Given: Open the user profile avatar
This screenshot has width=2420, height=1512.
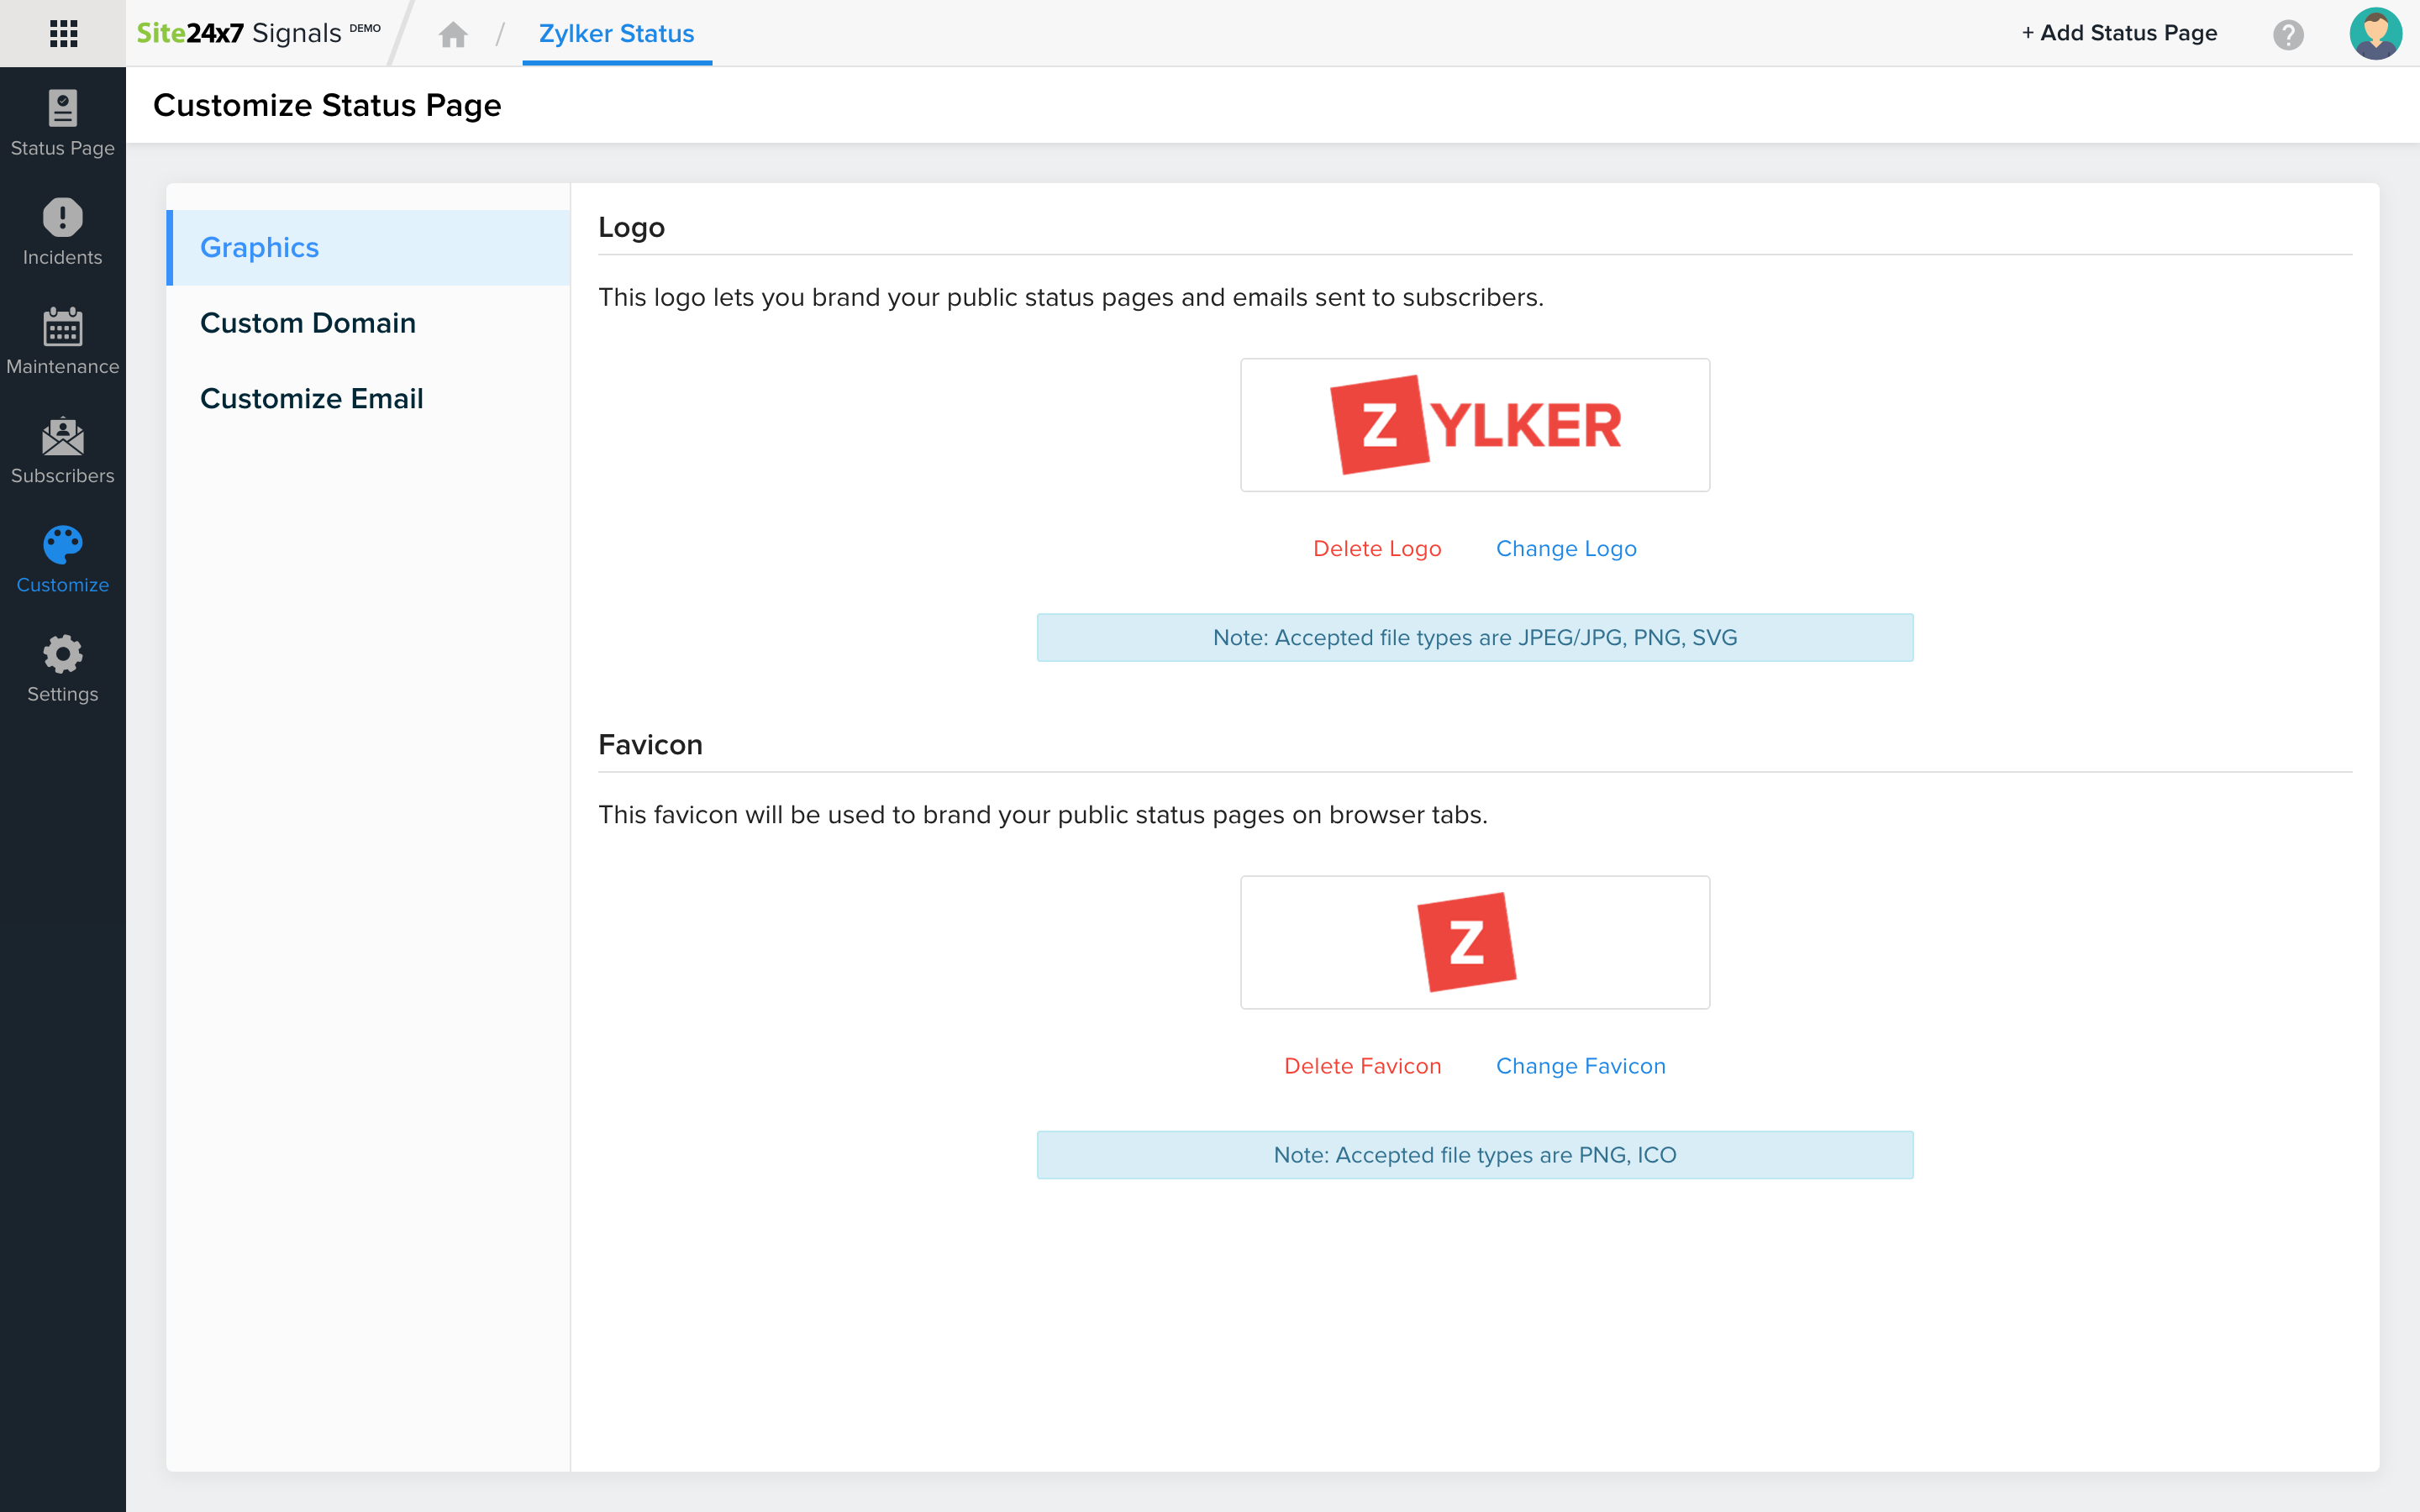Looking at the screenshot, I should (2375, 33).
